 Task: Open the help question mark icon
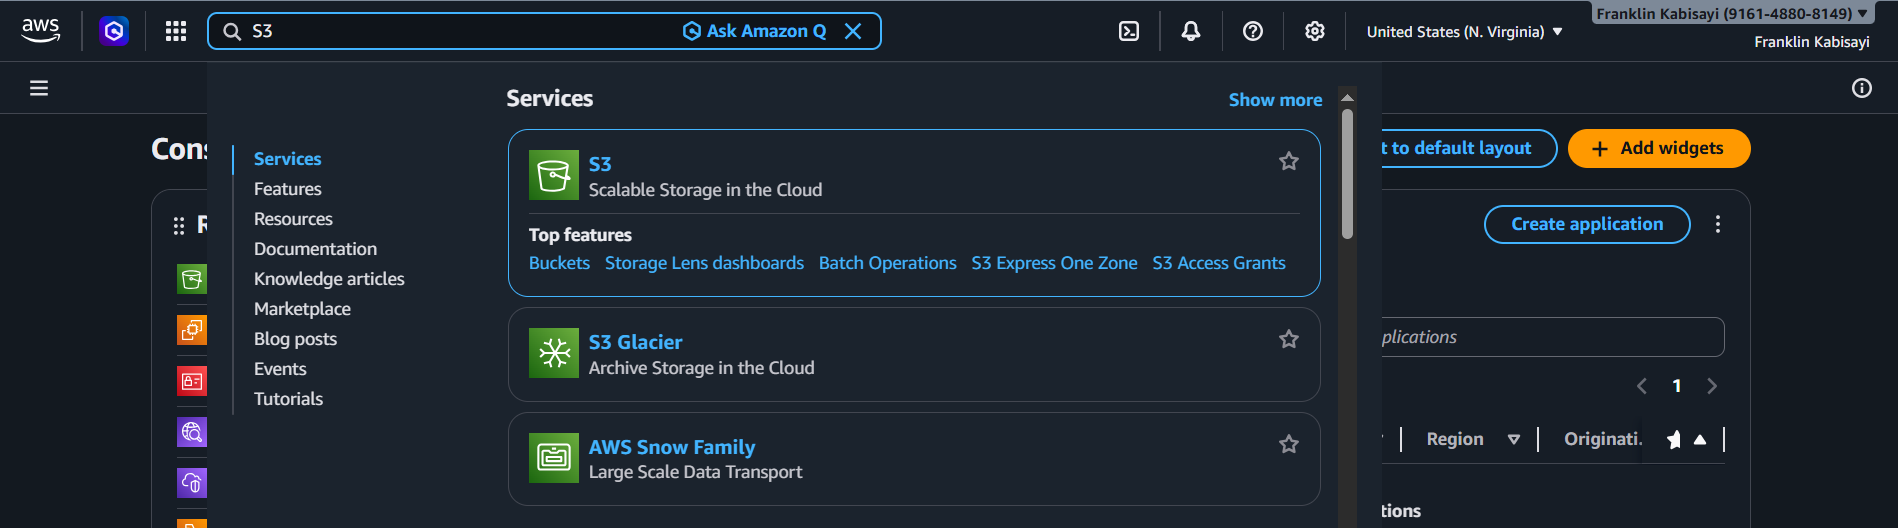[1253, 31]
